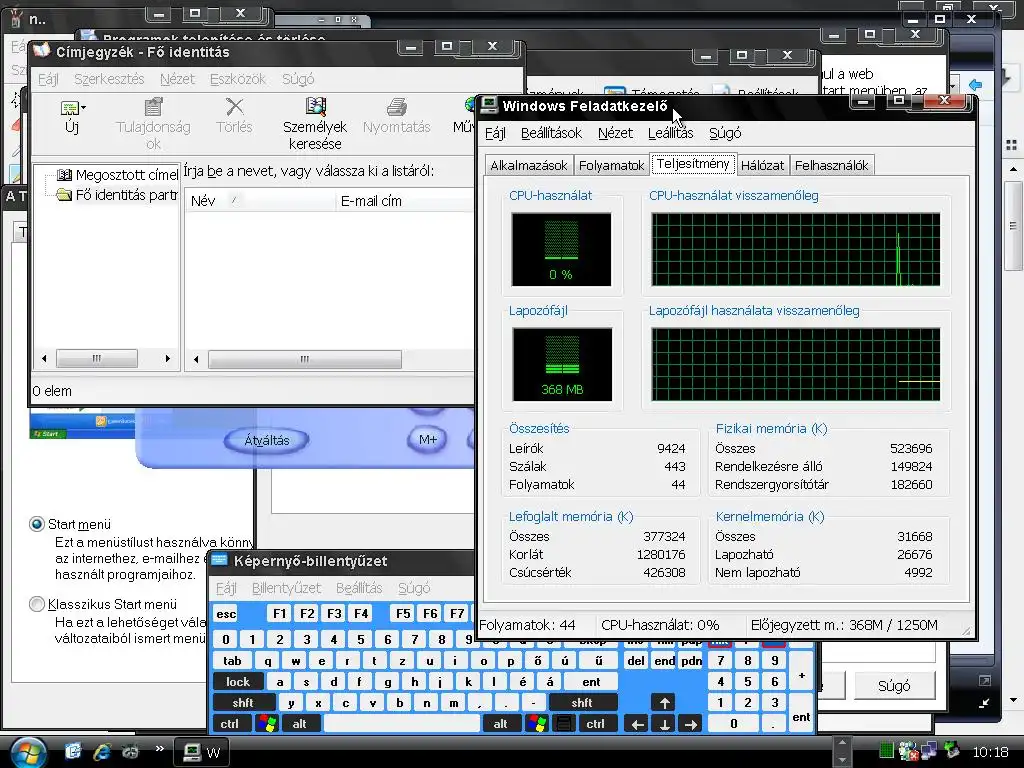Screen dimensions: 1024x768
Task: Open the Start orb on the taskbar
Action: (x=27, y=752)
